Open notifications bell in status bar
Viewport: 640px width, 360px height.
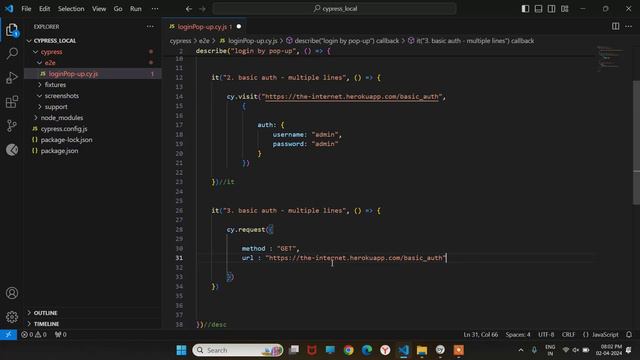(629, 335)
